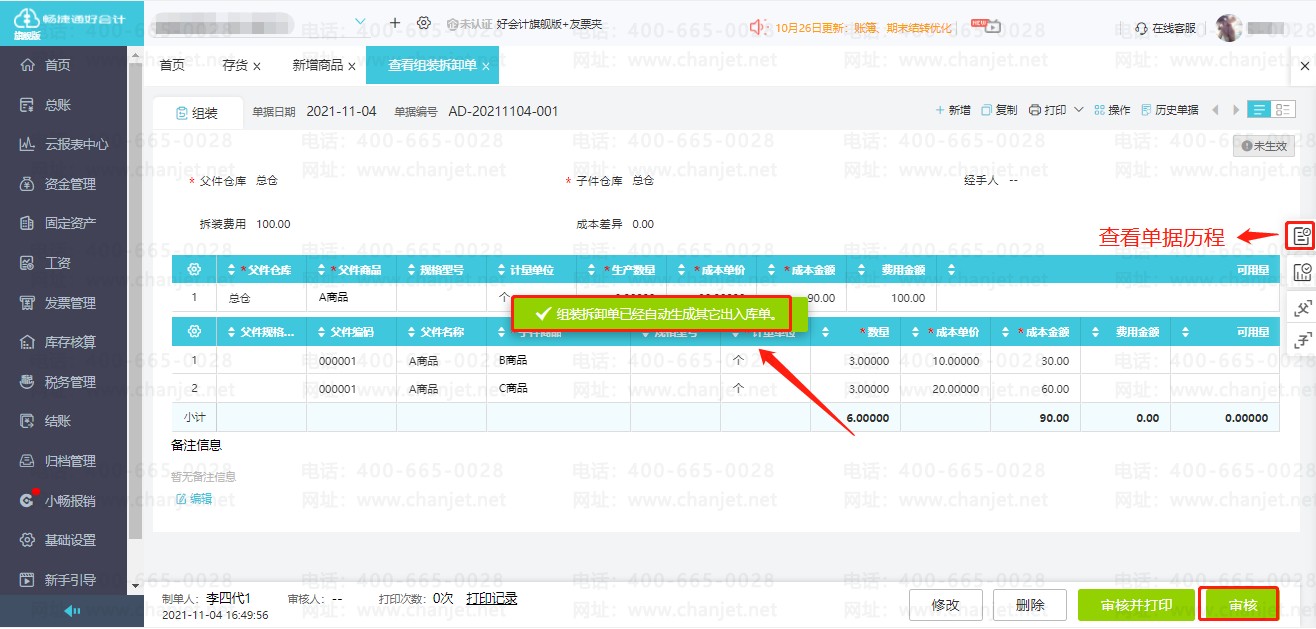Open 库存核算 in the sidebar

[x=70, y=342]
